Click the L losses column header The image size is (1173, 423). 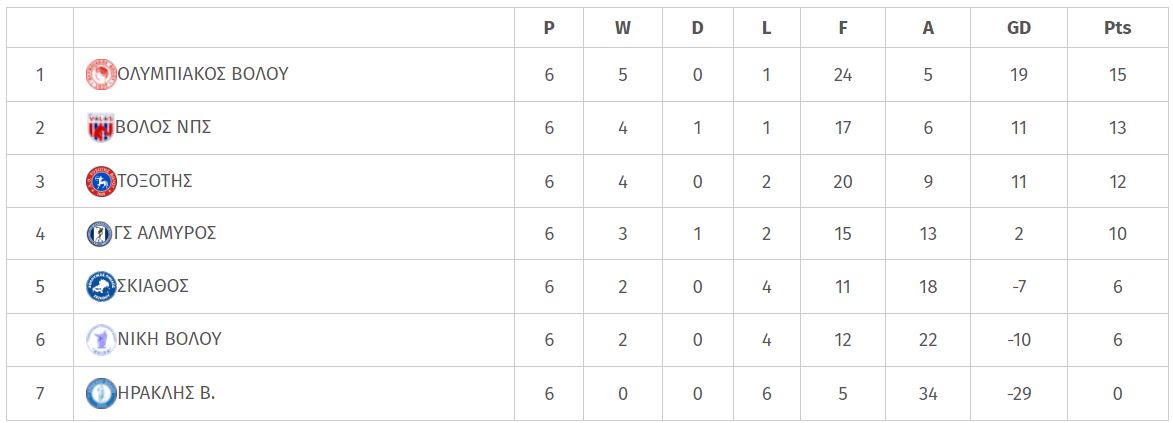click(766, 28)
